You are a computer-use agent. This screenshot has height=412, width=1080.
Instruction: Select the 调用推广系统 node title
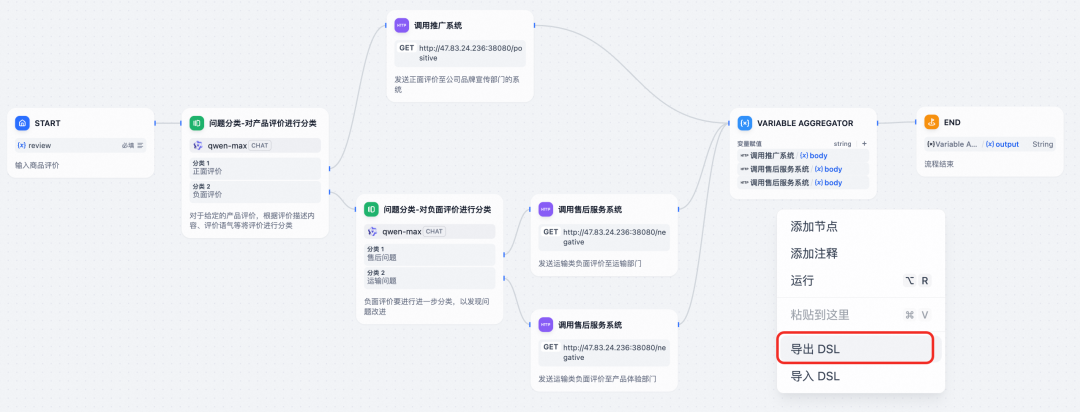click(x=438, y=26)
